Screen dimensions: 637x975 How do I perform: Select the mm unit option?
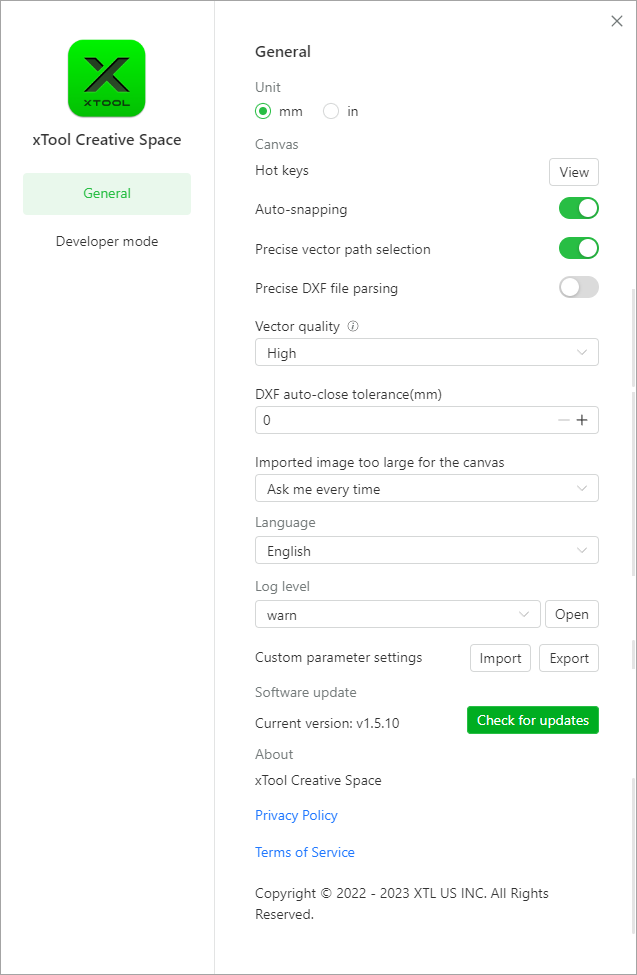[x=263, y=111]
